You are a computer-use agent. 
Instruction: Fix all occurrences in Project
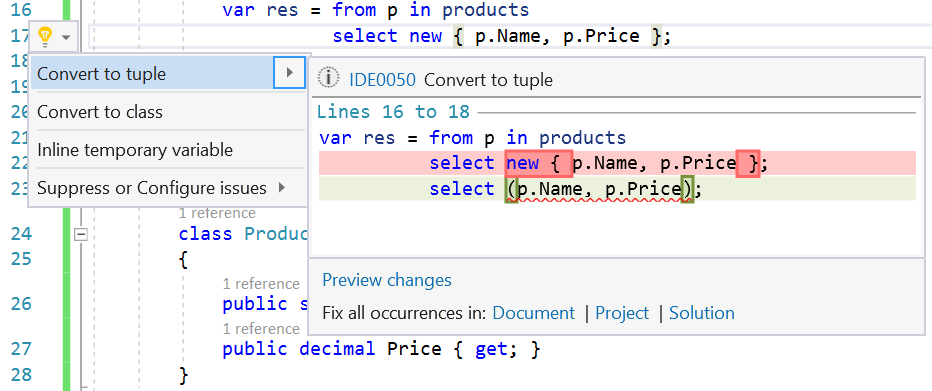point(622,313)
